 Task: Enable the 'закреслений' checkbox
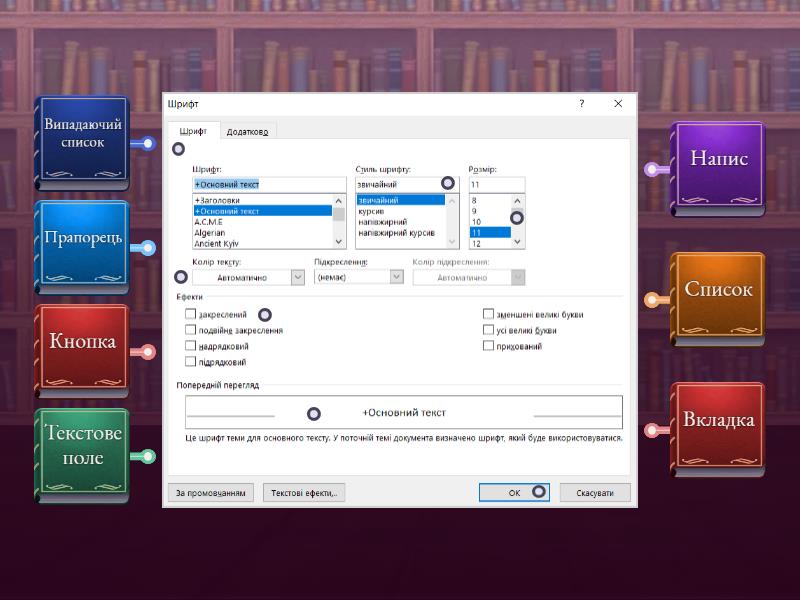(x=191, y=314)
